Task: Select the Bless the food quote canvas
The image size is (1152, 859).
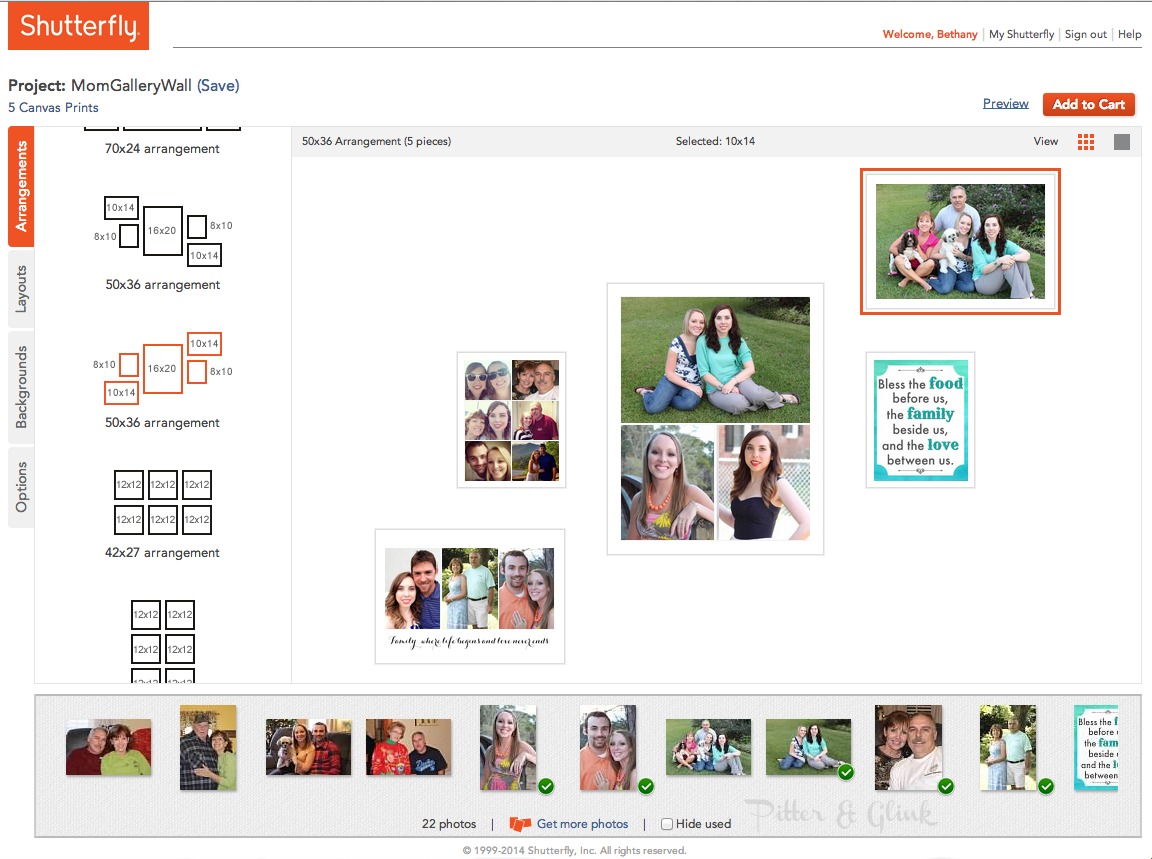Action: [919, 420]
